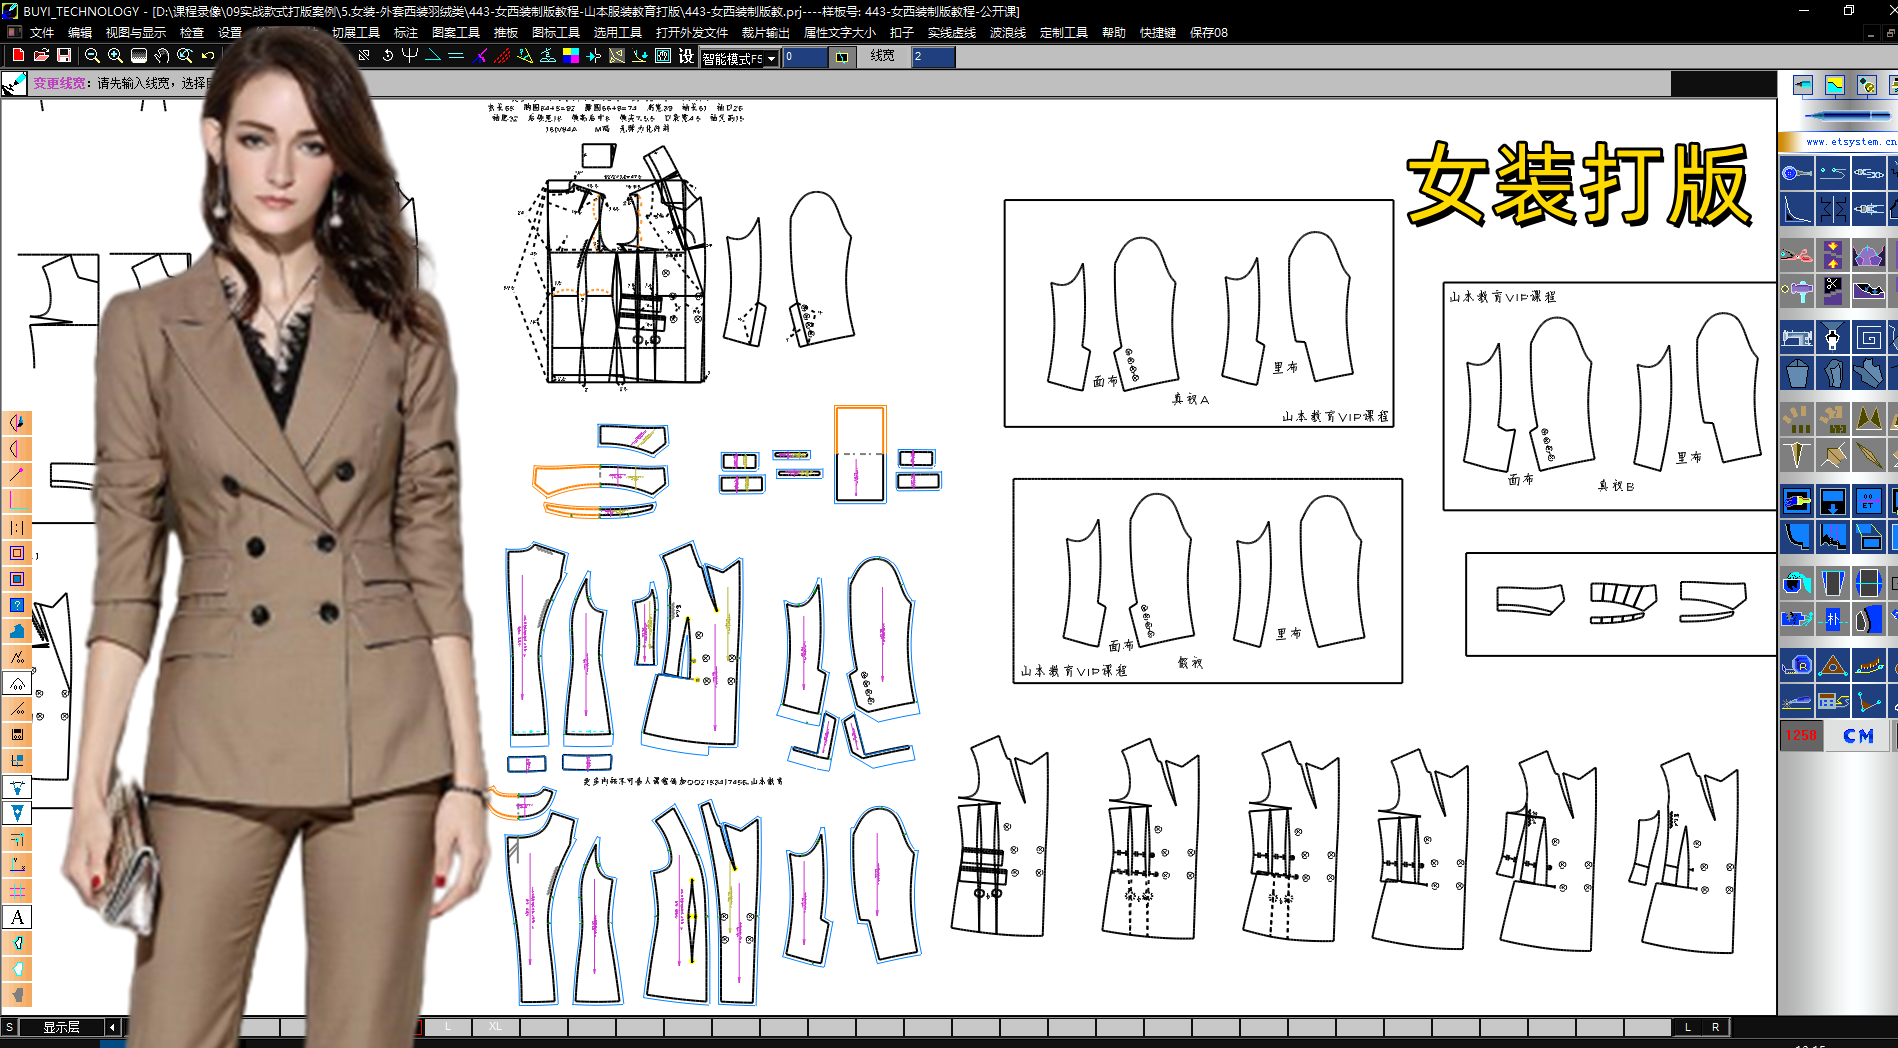Open the 裁片输出 menu
The width and height of the screenshot is (1898, 1048).
pyautogui.click(x=765, y=33)
